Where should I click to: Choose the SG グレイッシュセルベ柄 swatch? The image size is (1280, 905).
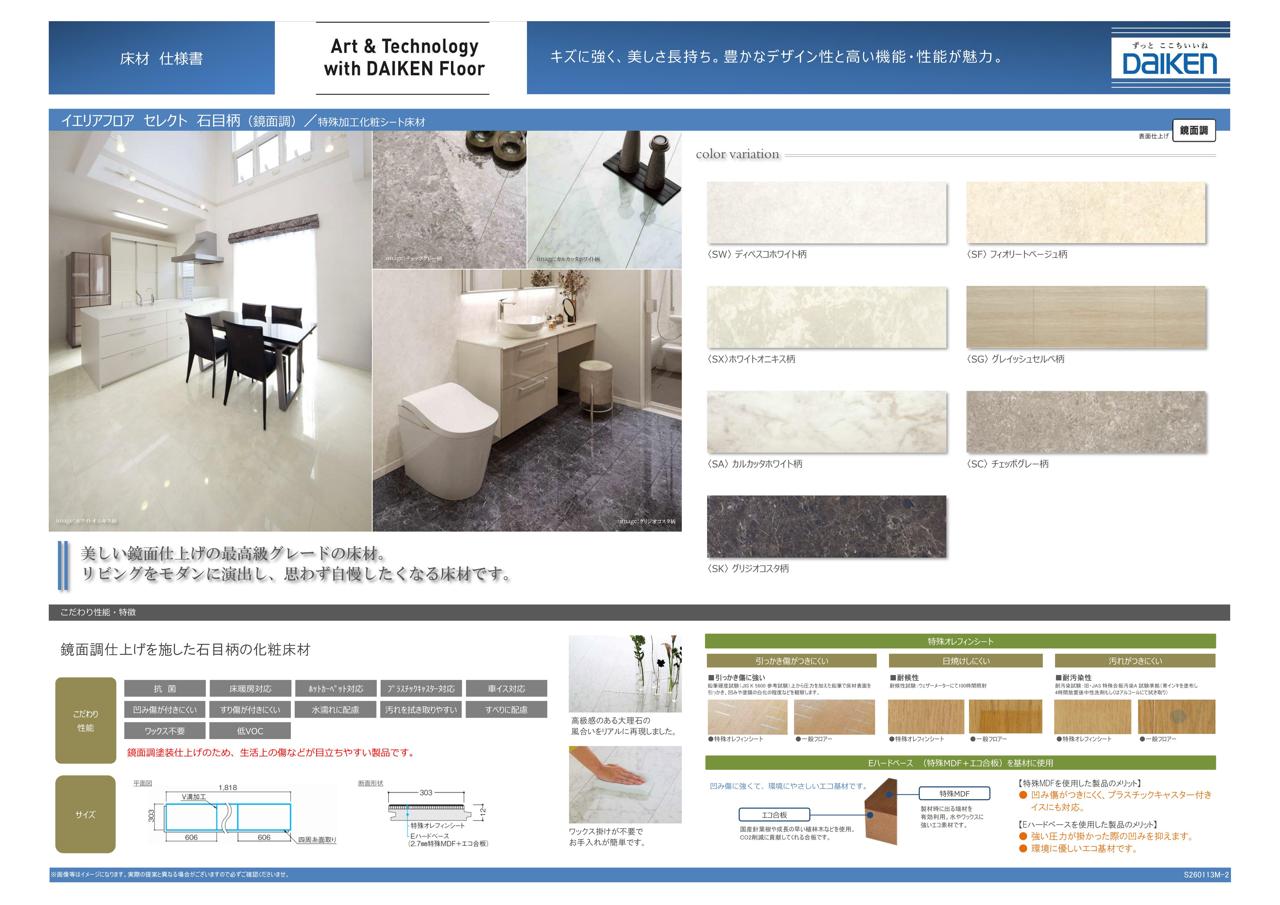pyautogui.click(x=1085, y=317)
